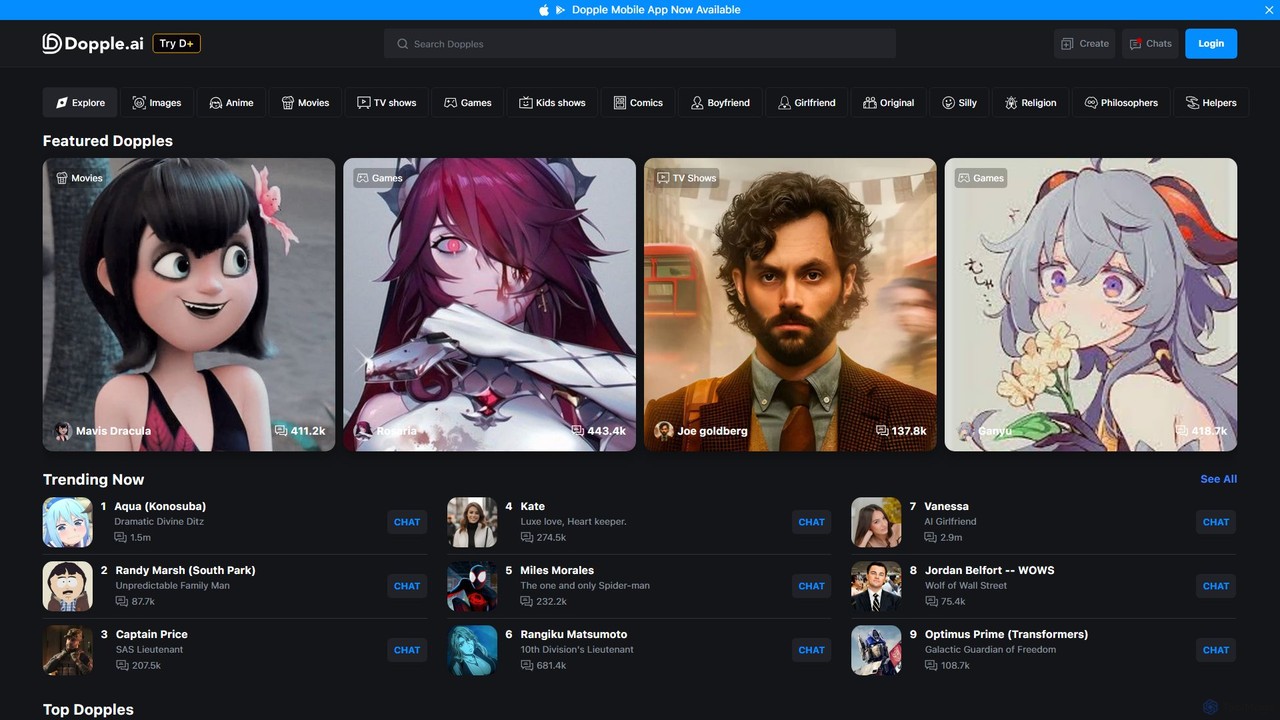This screenshot has width=1280, height=720.
Task: Click Captain Price avatar thumbnail
Action: pos(68,650)
